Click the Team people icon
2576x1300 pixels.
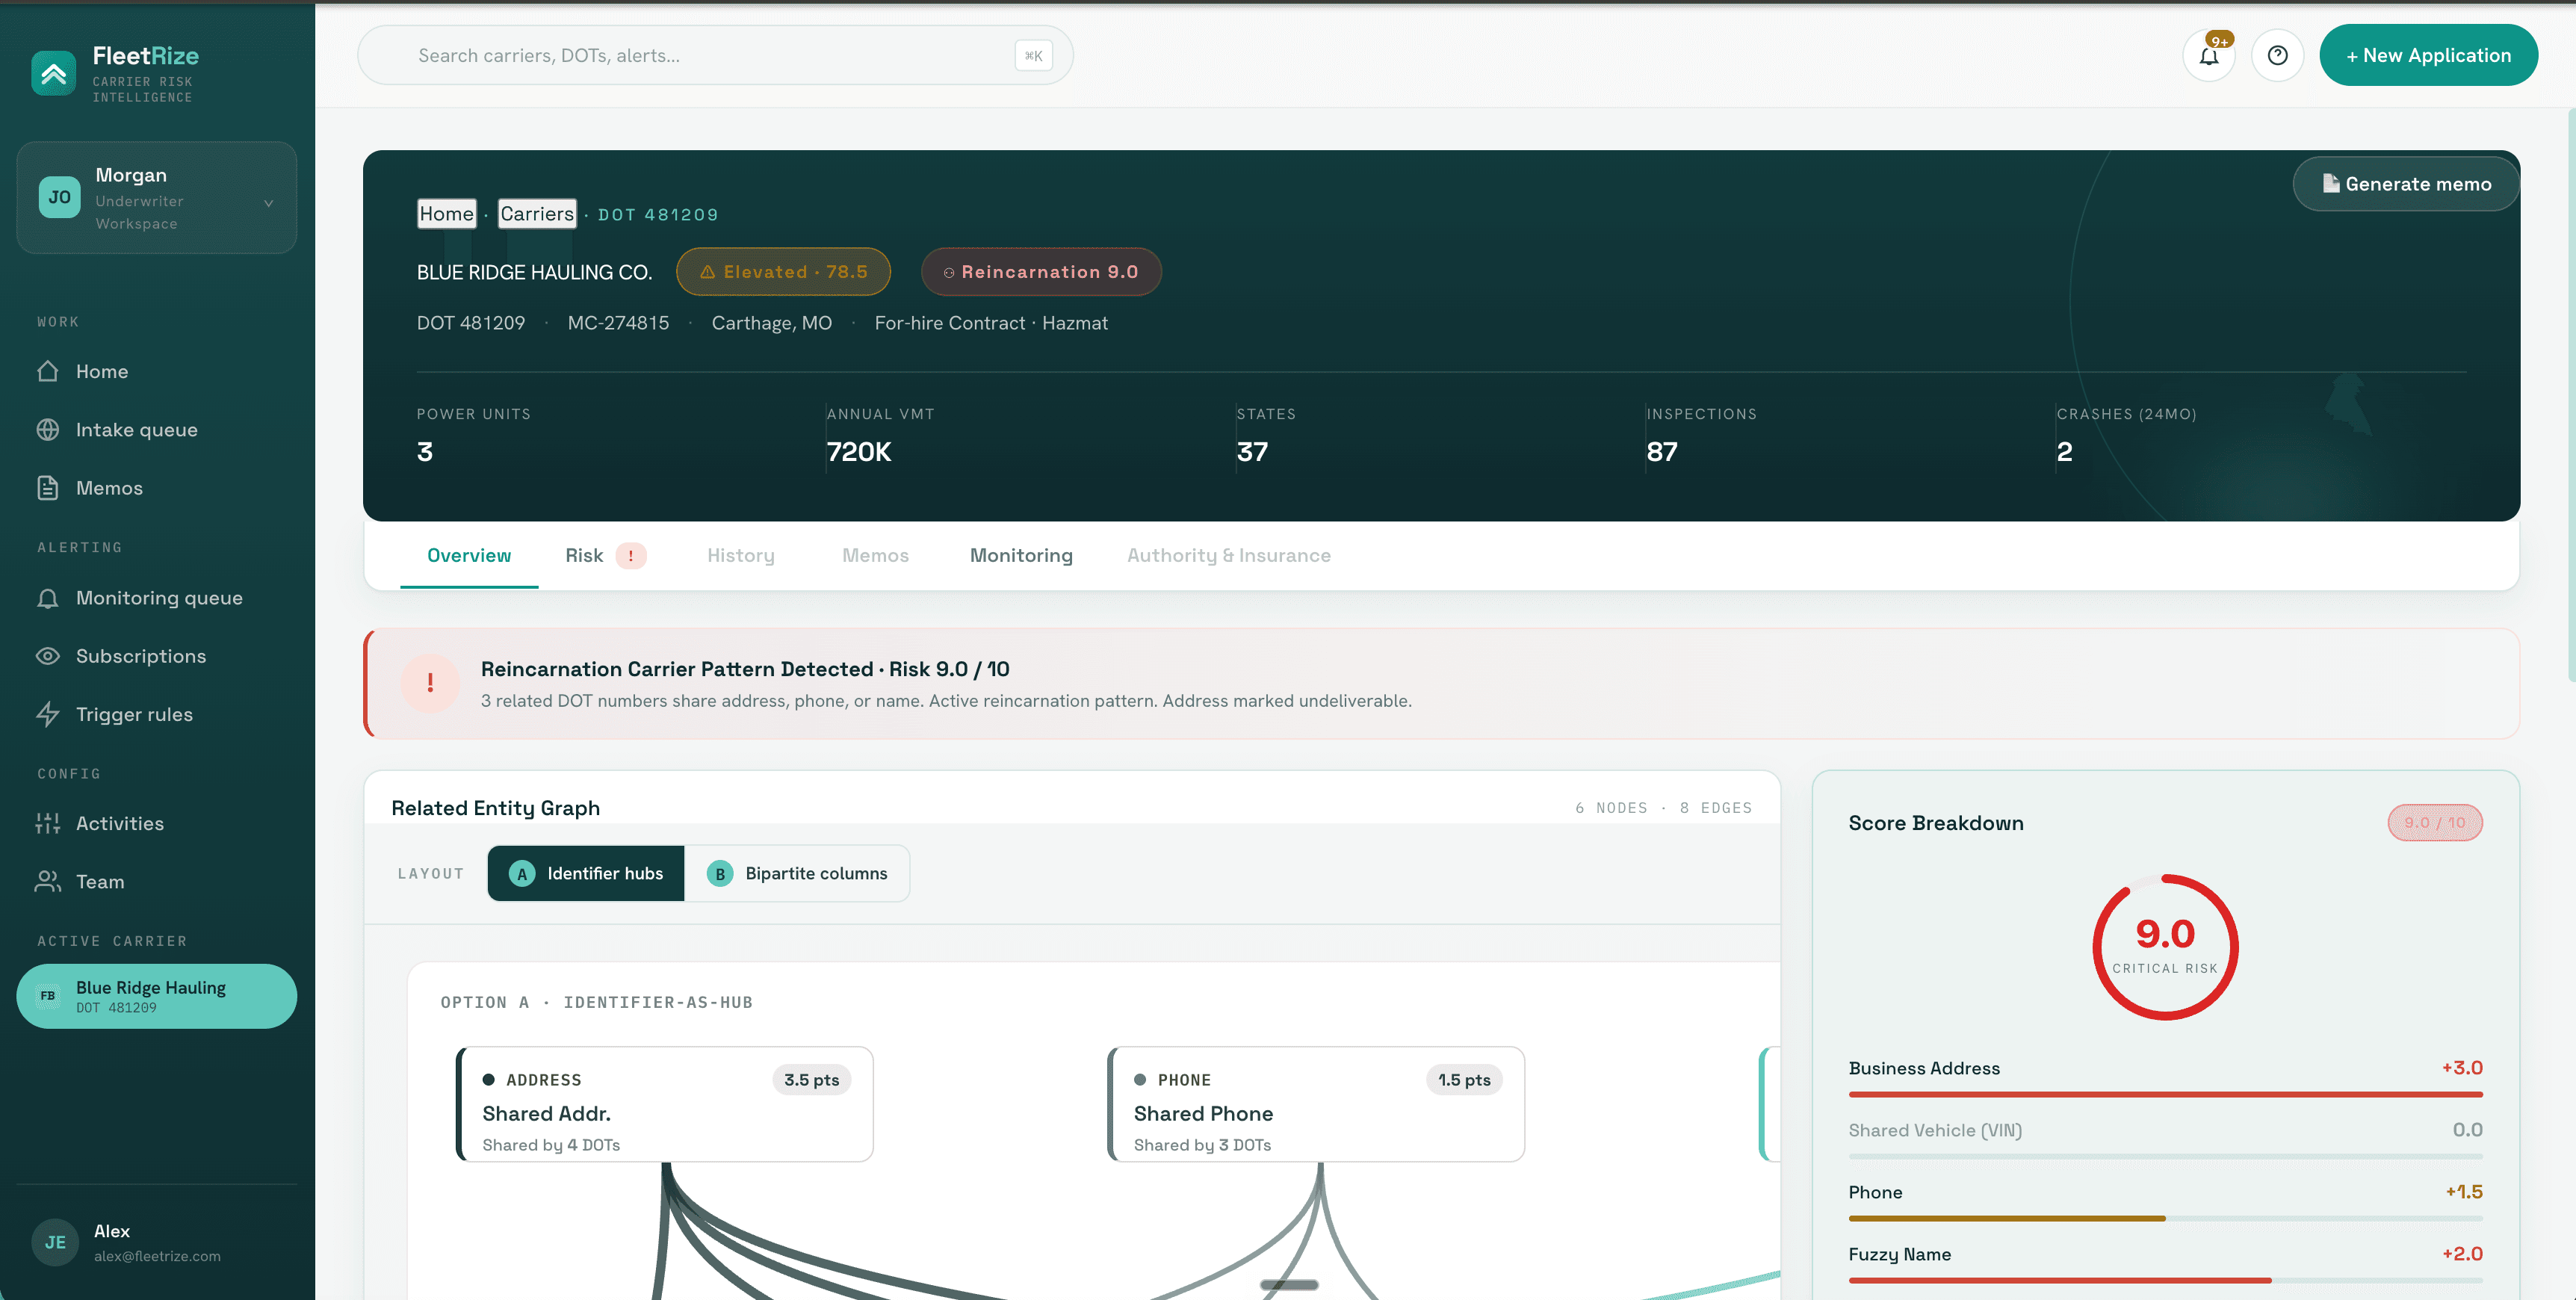point(48,882)
